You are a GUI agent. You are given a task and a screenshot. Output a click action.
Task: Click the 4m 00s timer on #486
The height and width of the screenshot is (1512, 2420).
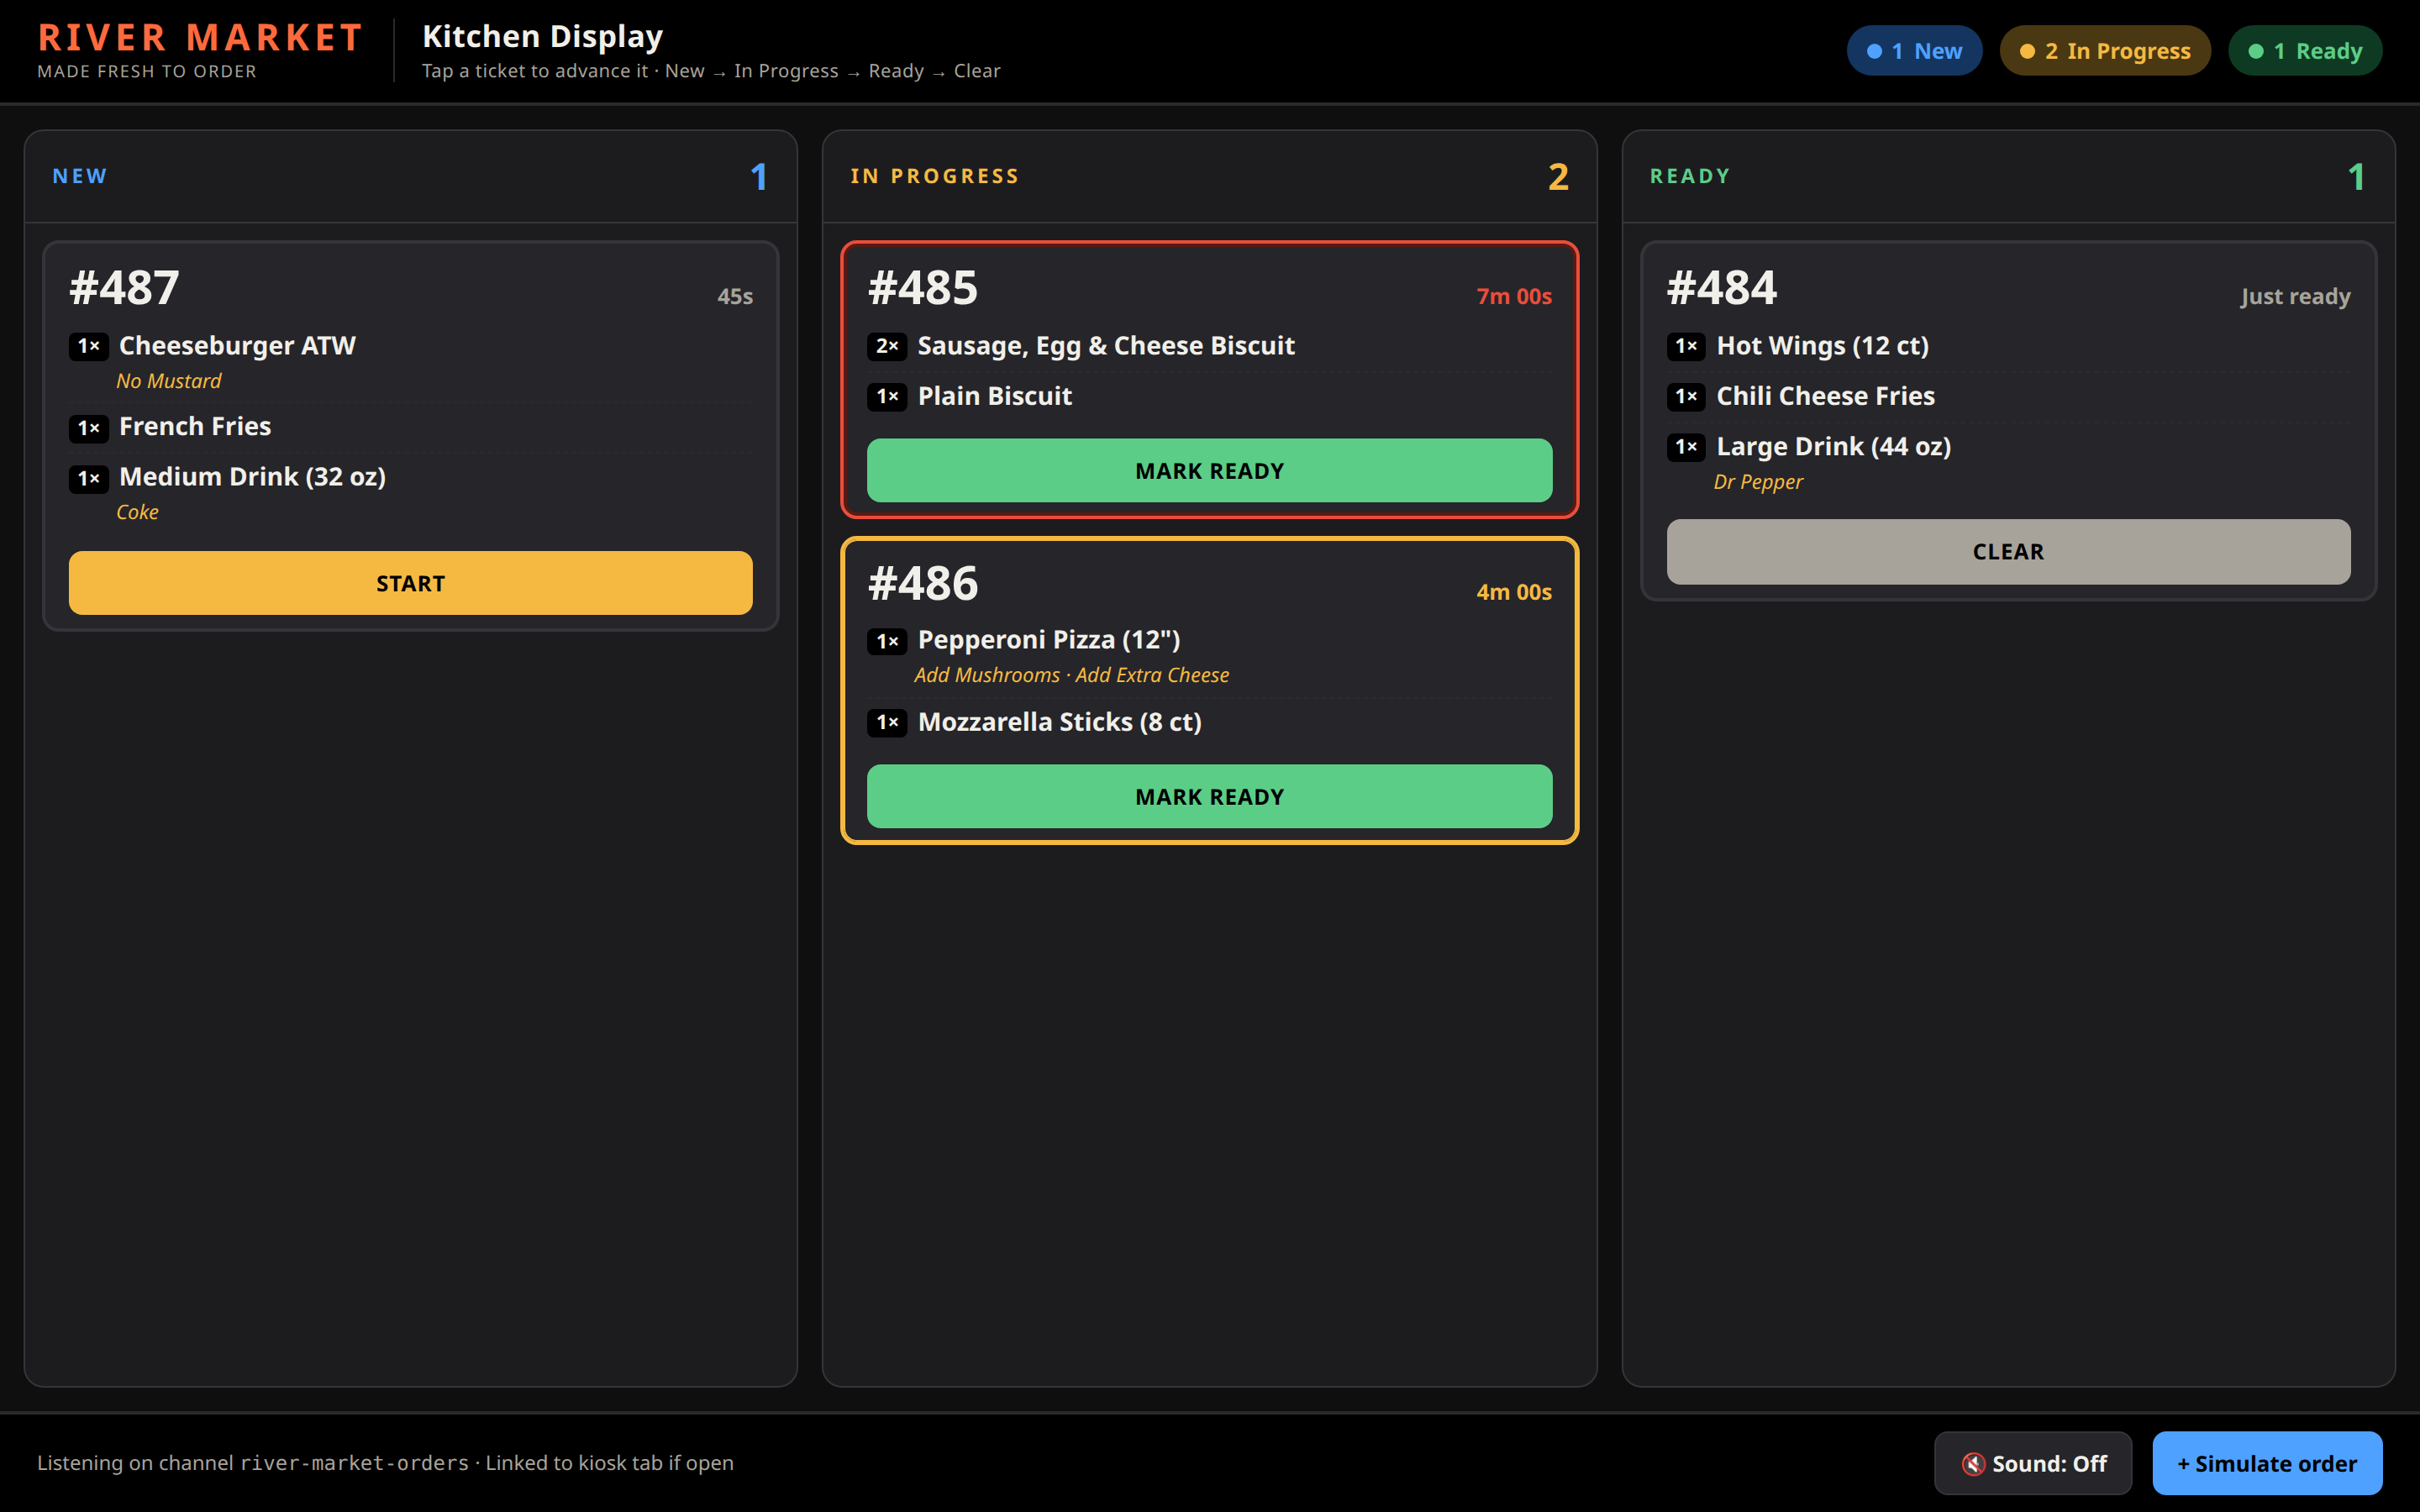tap(1514, 592)
